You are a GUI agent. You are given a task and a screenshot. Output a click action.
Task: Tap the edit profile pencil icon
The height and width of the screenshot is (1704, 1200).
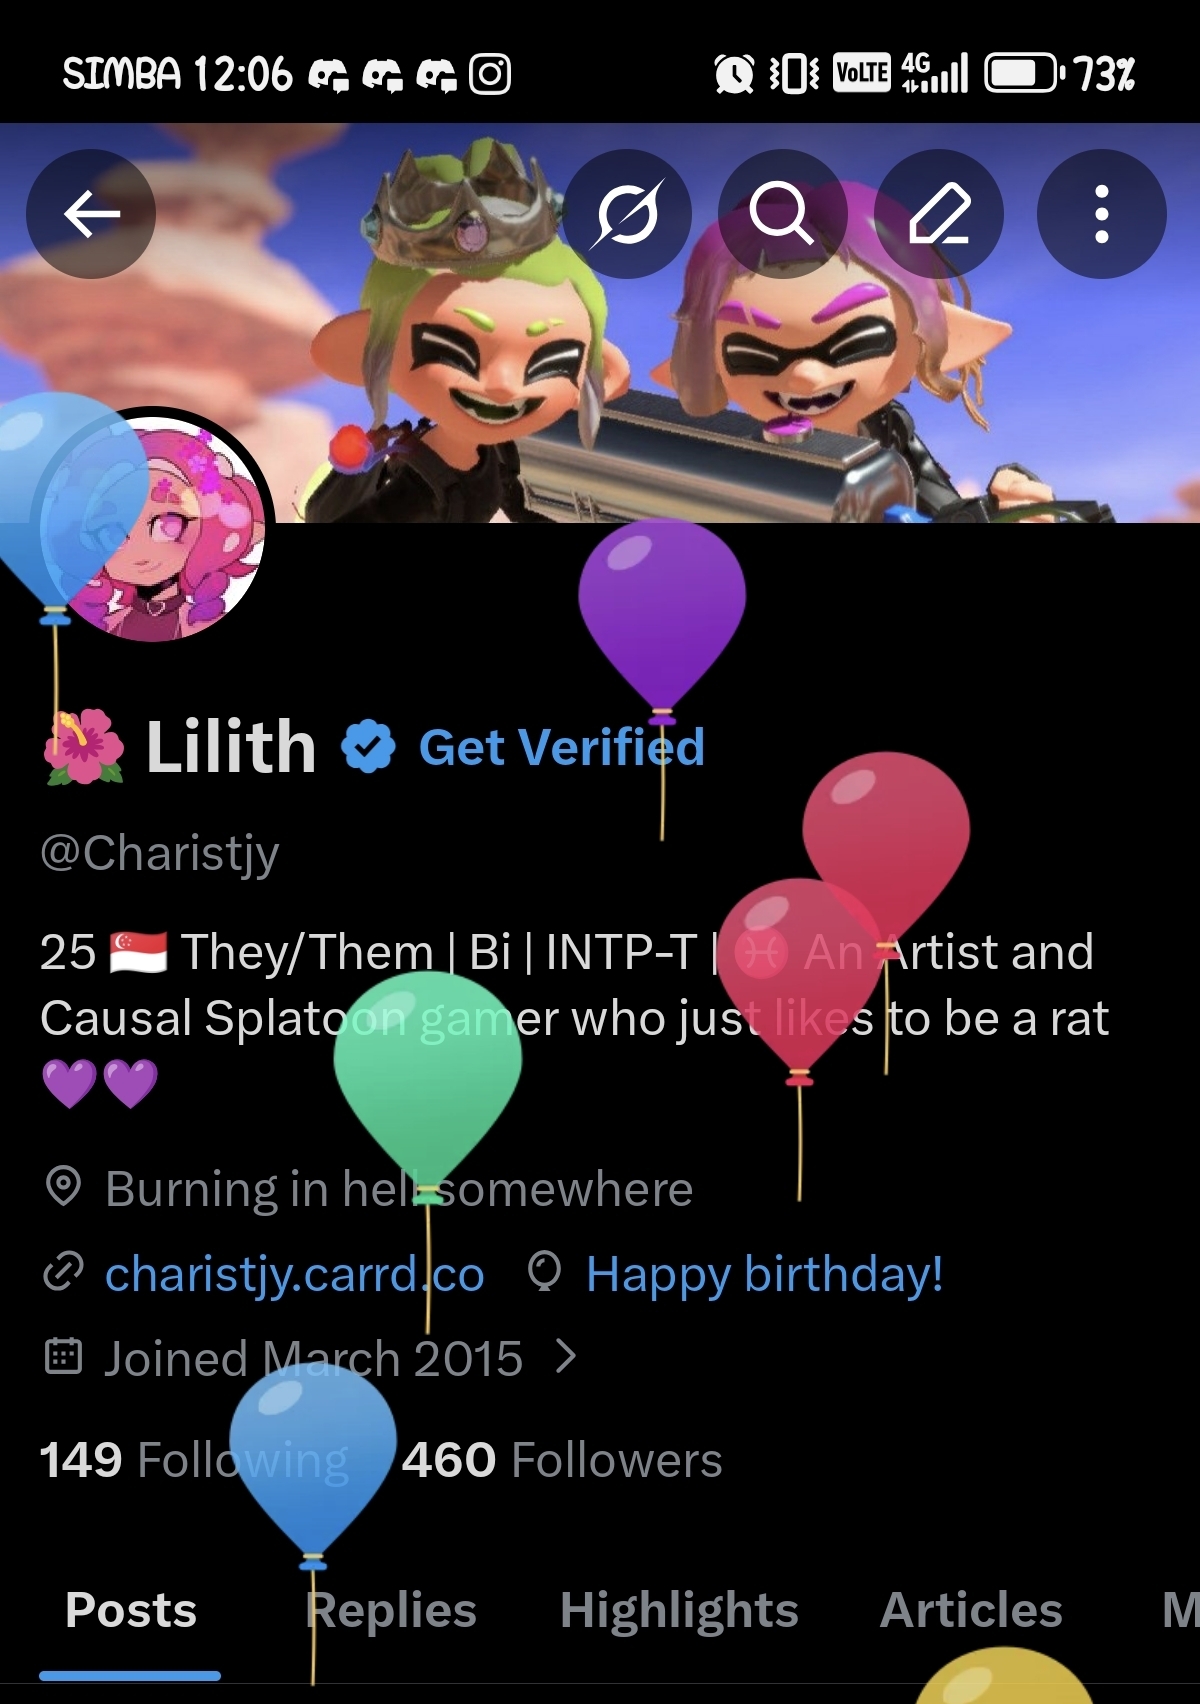point(939,213)
